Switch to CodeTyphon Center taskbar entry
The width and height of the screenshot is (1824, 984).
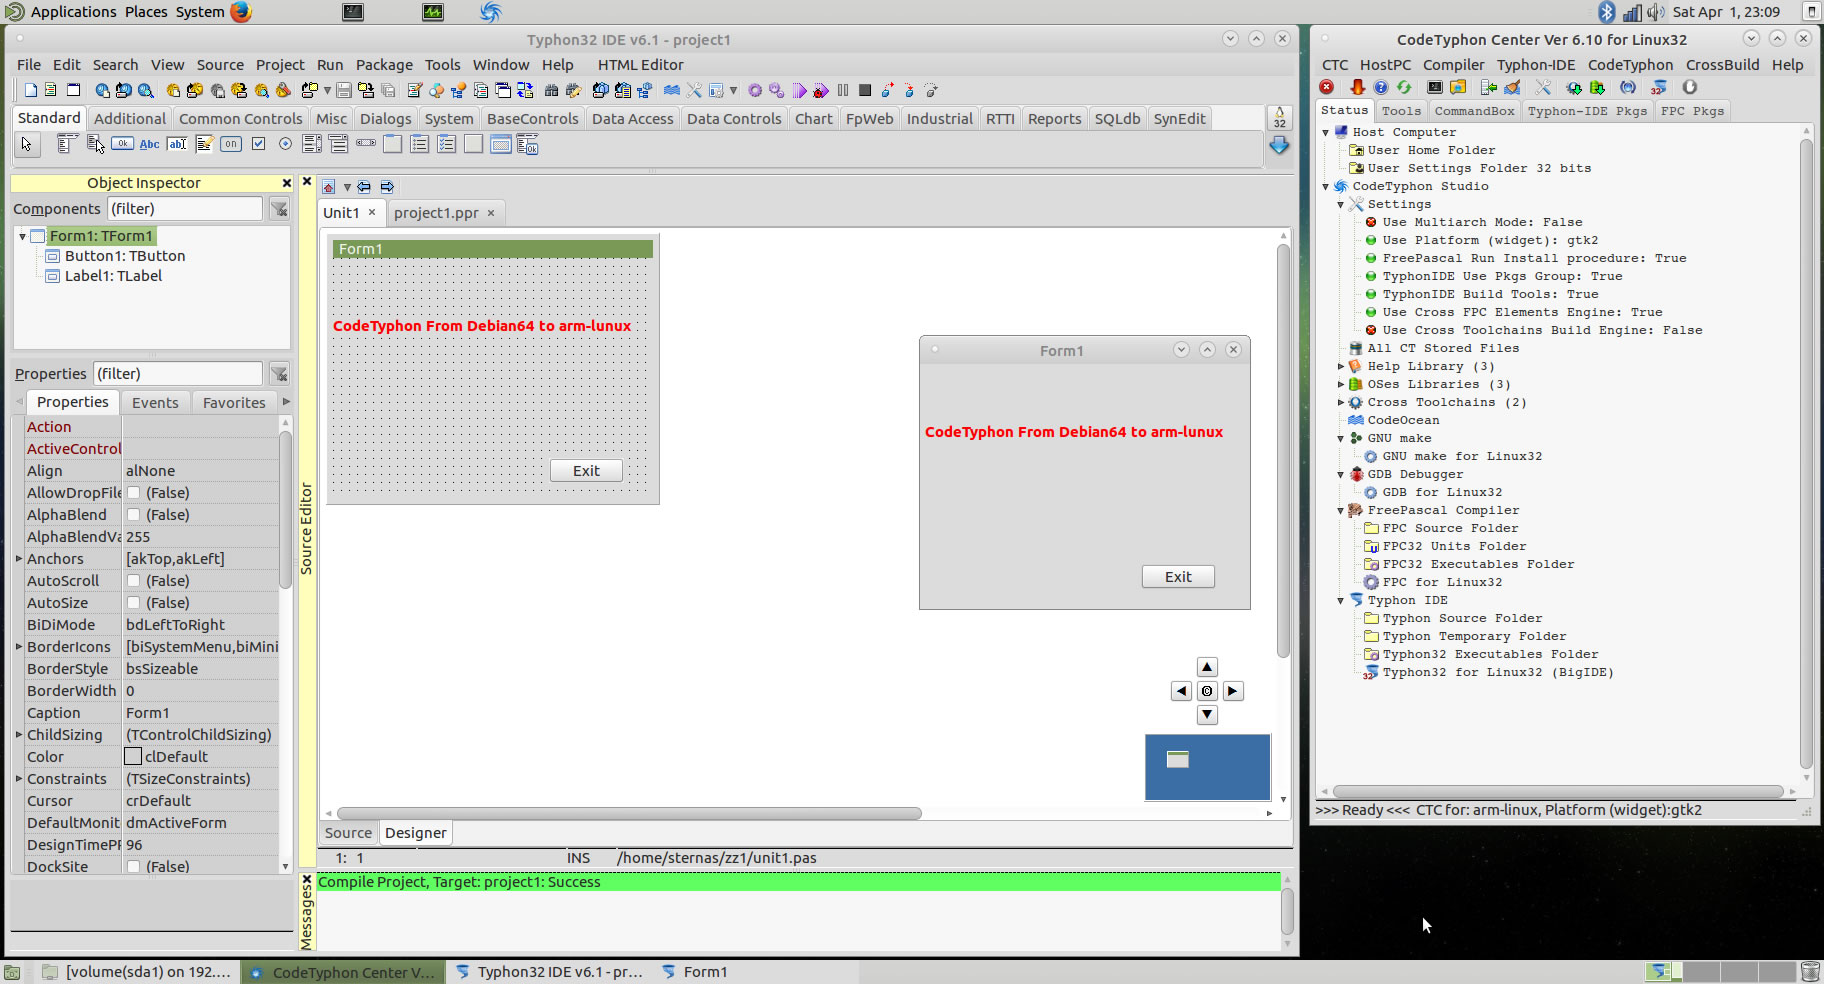click(x=342, y=972)
